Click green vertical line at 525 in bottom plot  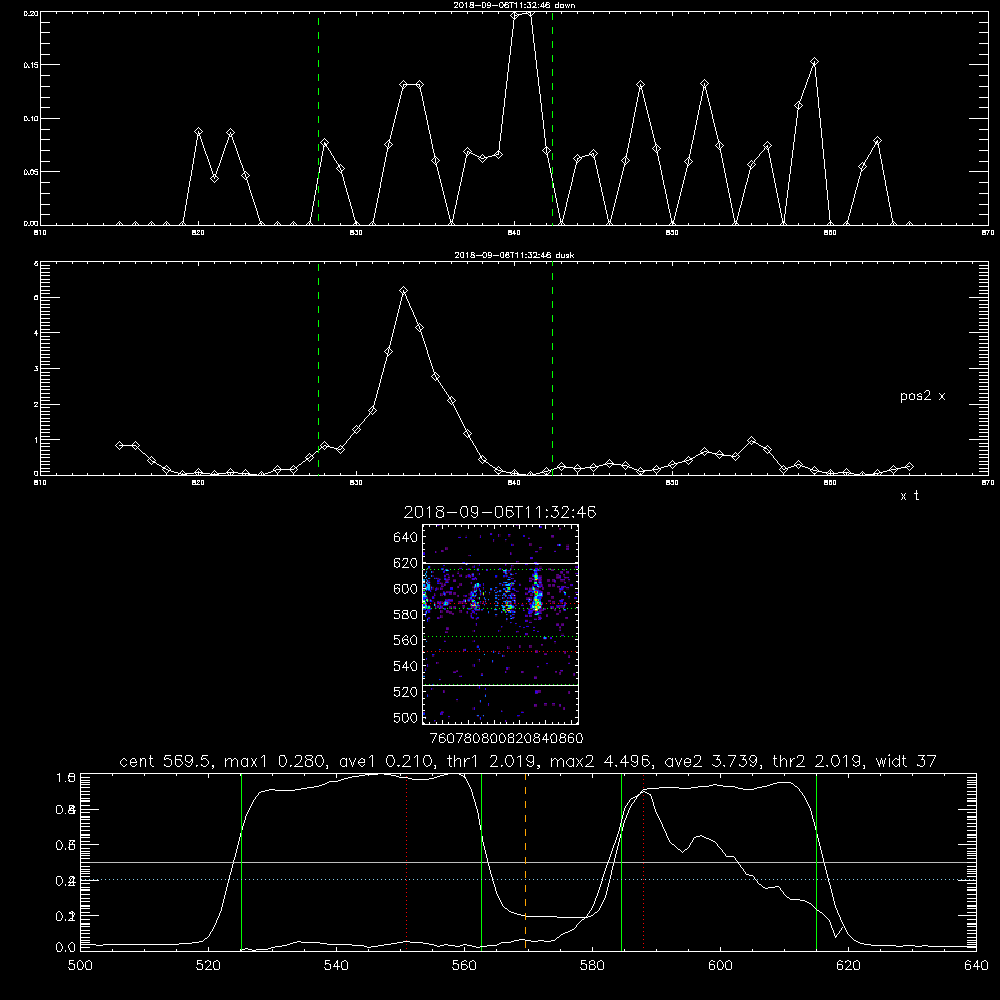coord(242,861)
